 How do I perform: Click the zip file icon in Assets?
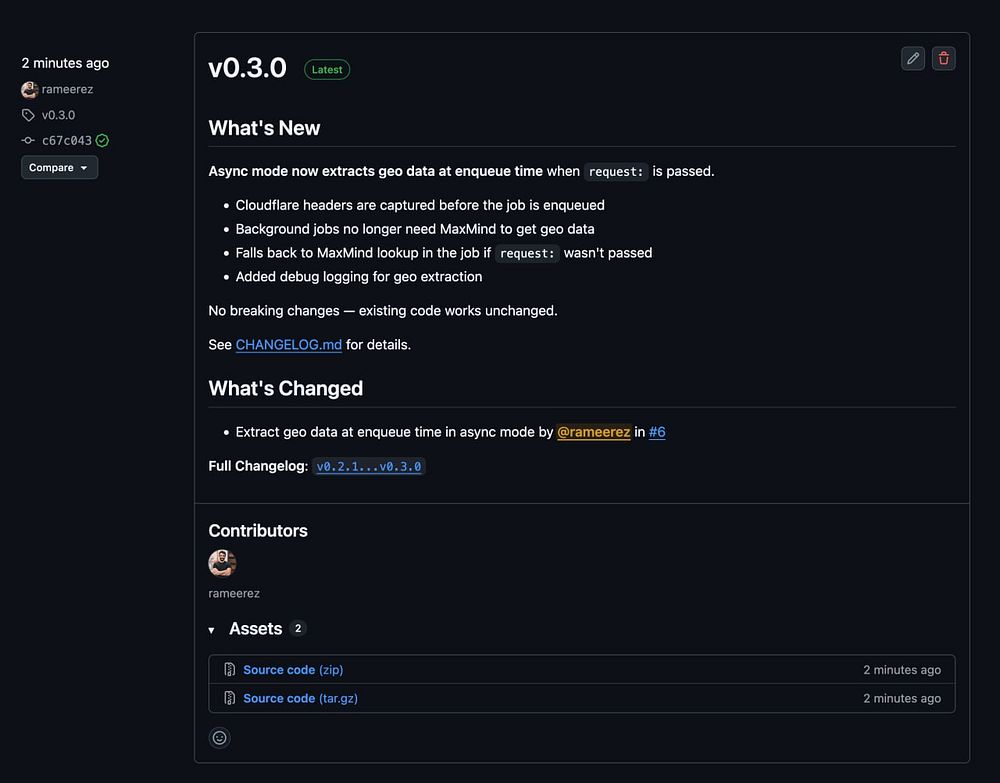230,670
